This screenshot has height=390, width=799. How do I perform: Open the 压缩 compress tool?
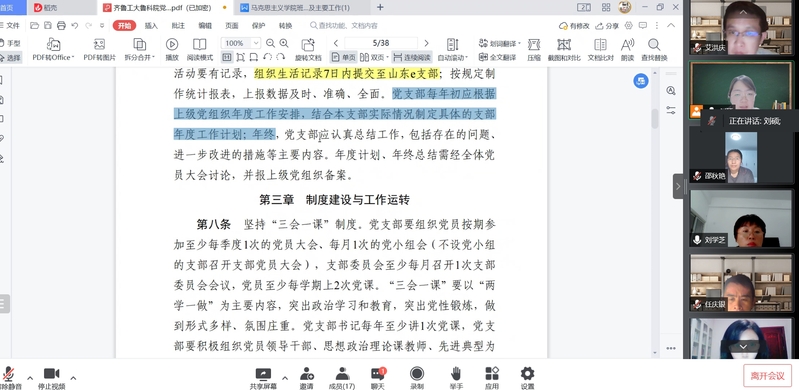pos(534,49)
